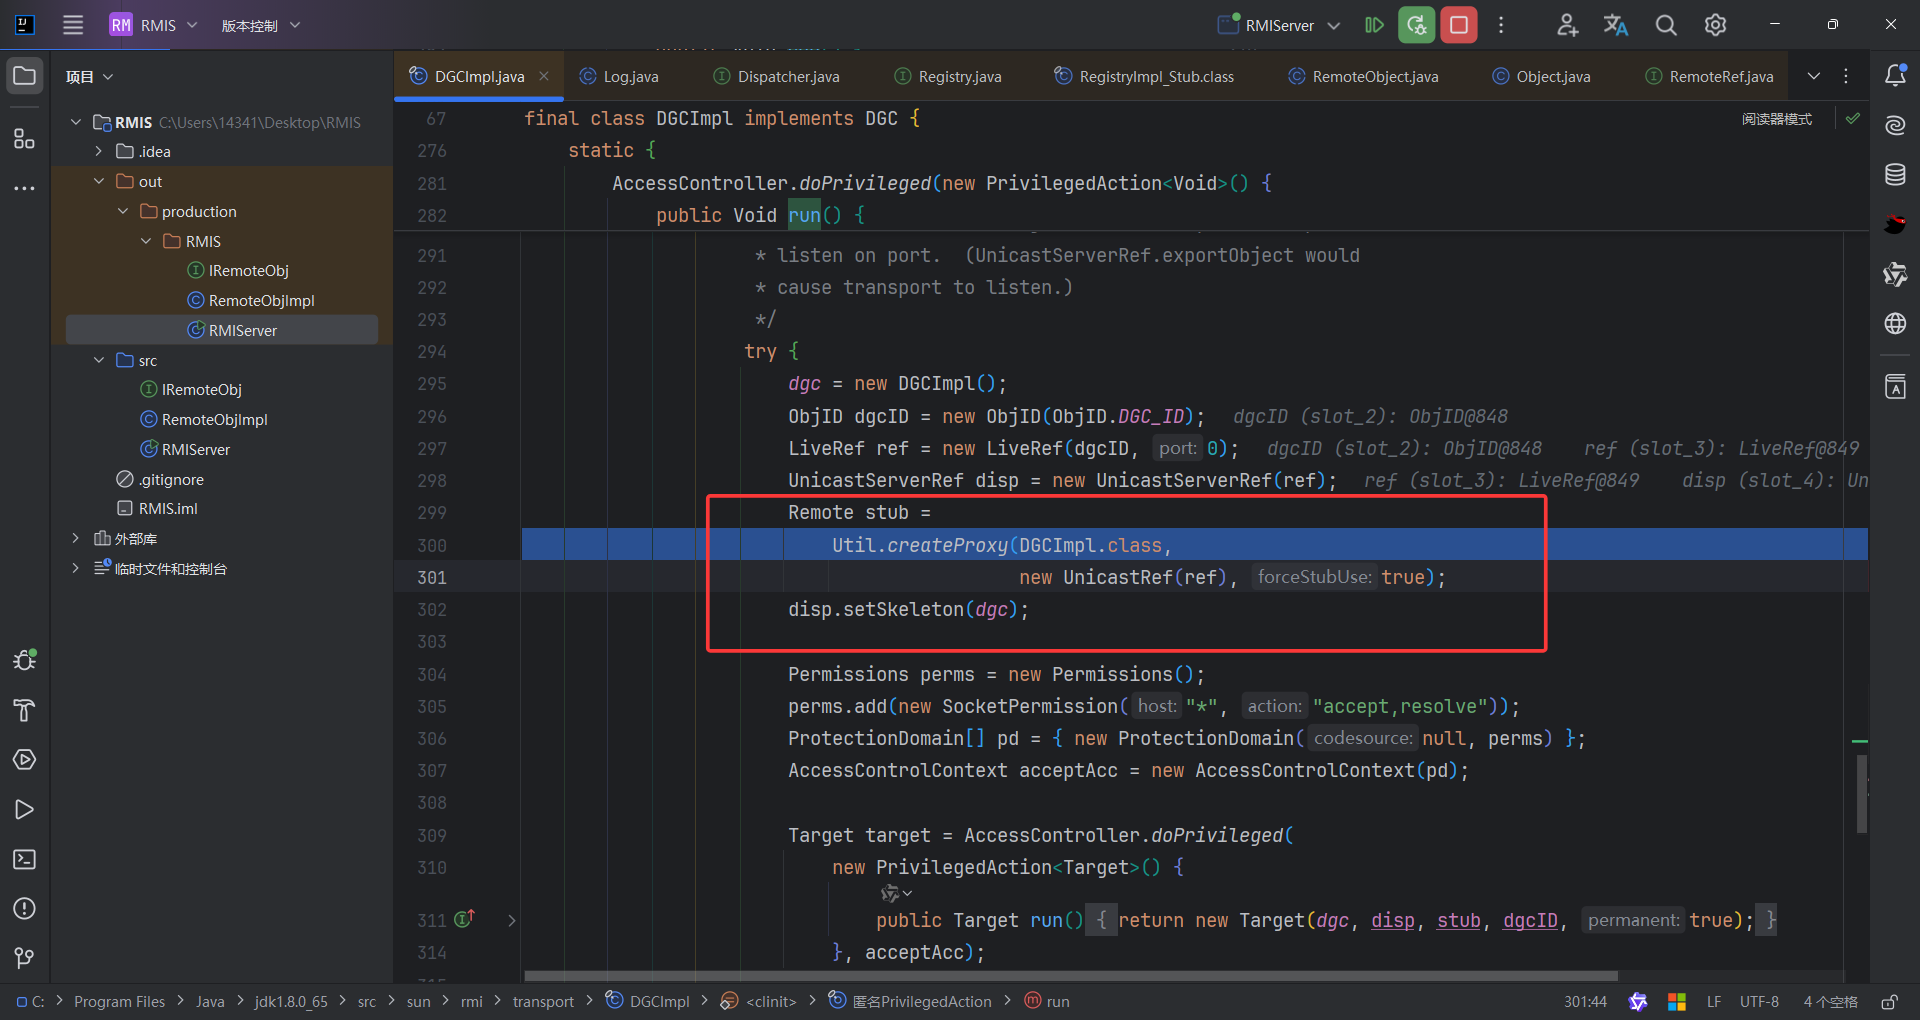Open the RMIServer run configuration dropdown
Image resolution: width=1920 pixels, height=1020 pixels.
1279,25
